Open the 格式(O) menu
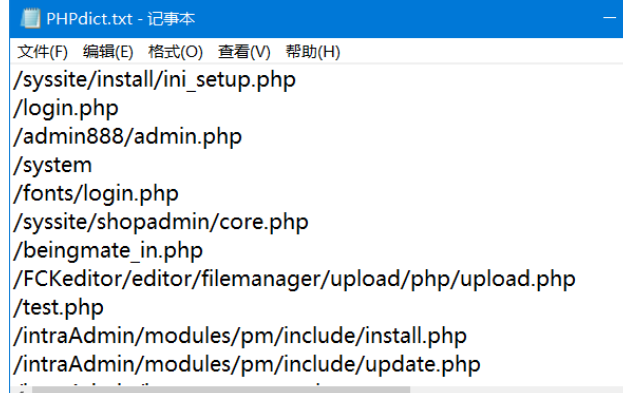Screen dimensions: 623x393 point(175,52)
